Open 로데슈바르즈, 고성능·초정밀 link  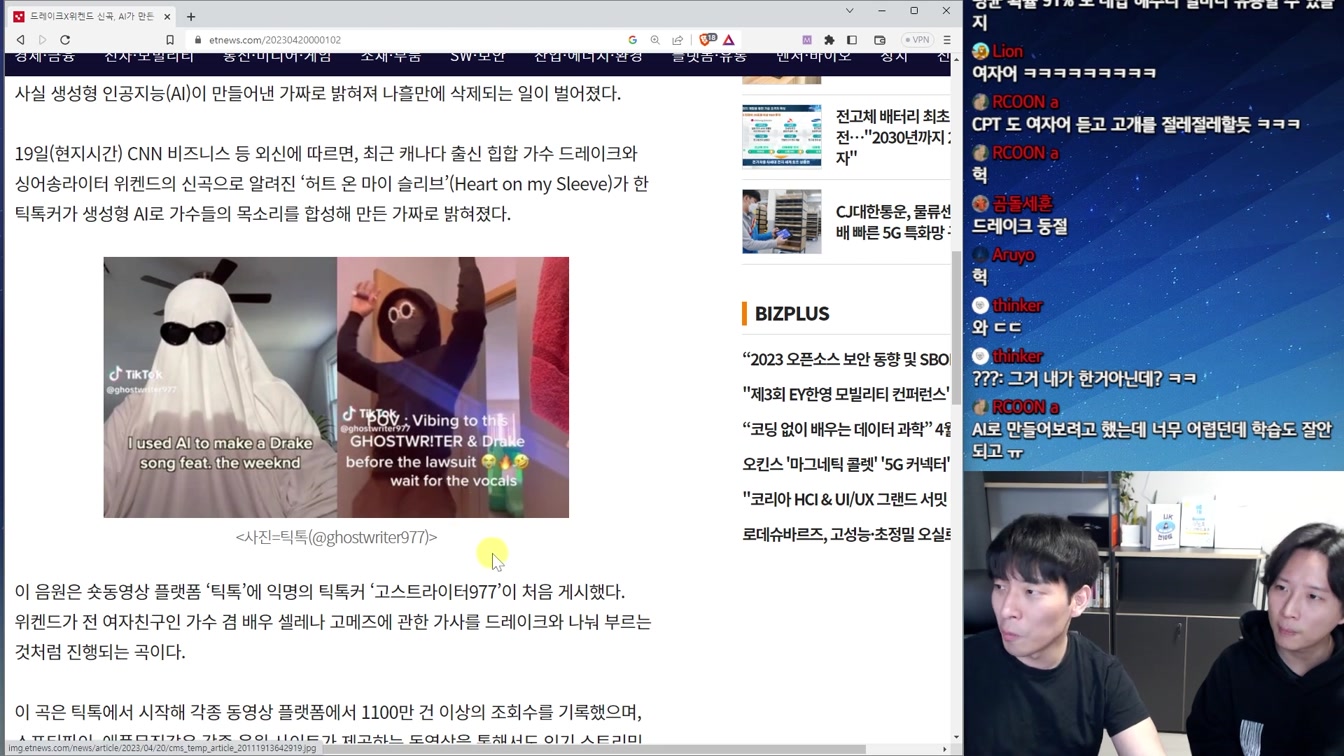click(846, 534)
